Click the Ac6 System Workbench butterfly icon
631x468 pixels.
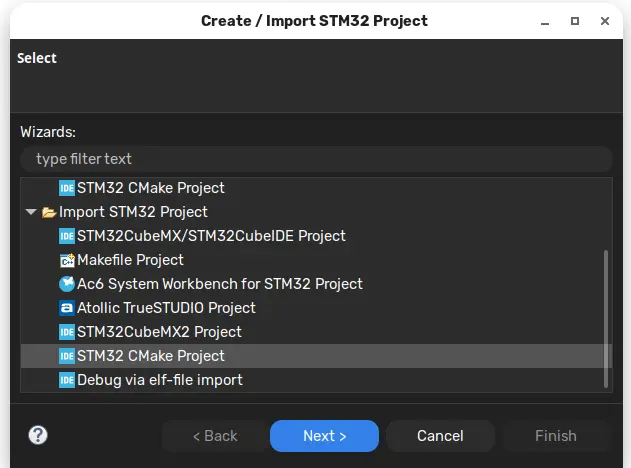point(67,284)
